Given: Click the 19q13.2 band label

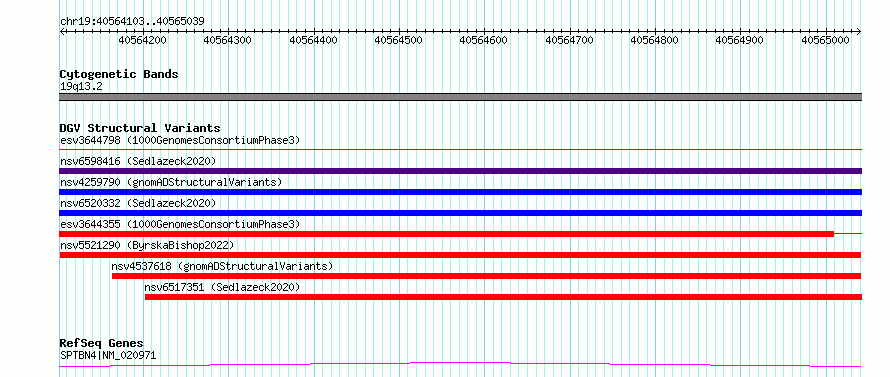Looking at the screenshot, I should (x=81, y=87).
